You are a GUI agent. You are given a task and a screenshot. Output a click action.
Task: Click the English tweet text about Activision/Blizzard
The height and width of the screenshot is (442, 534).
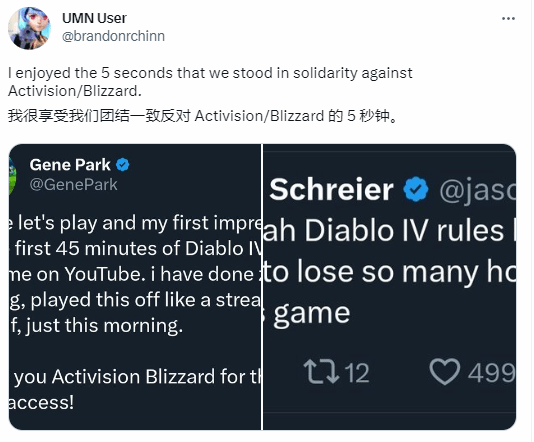point(210,82)
